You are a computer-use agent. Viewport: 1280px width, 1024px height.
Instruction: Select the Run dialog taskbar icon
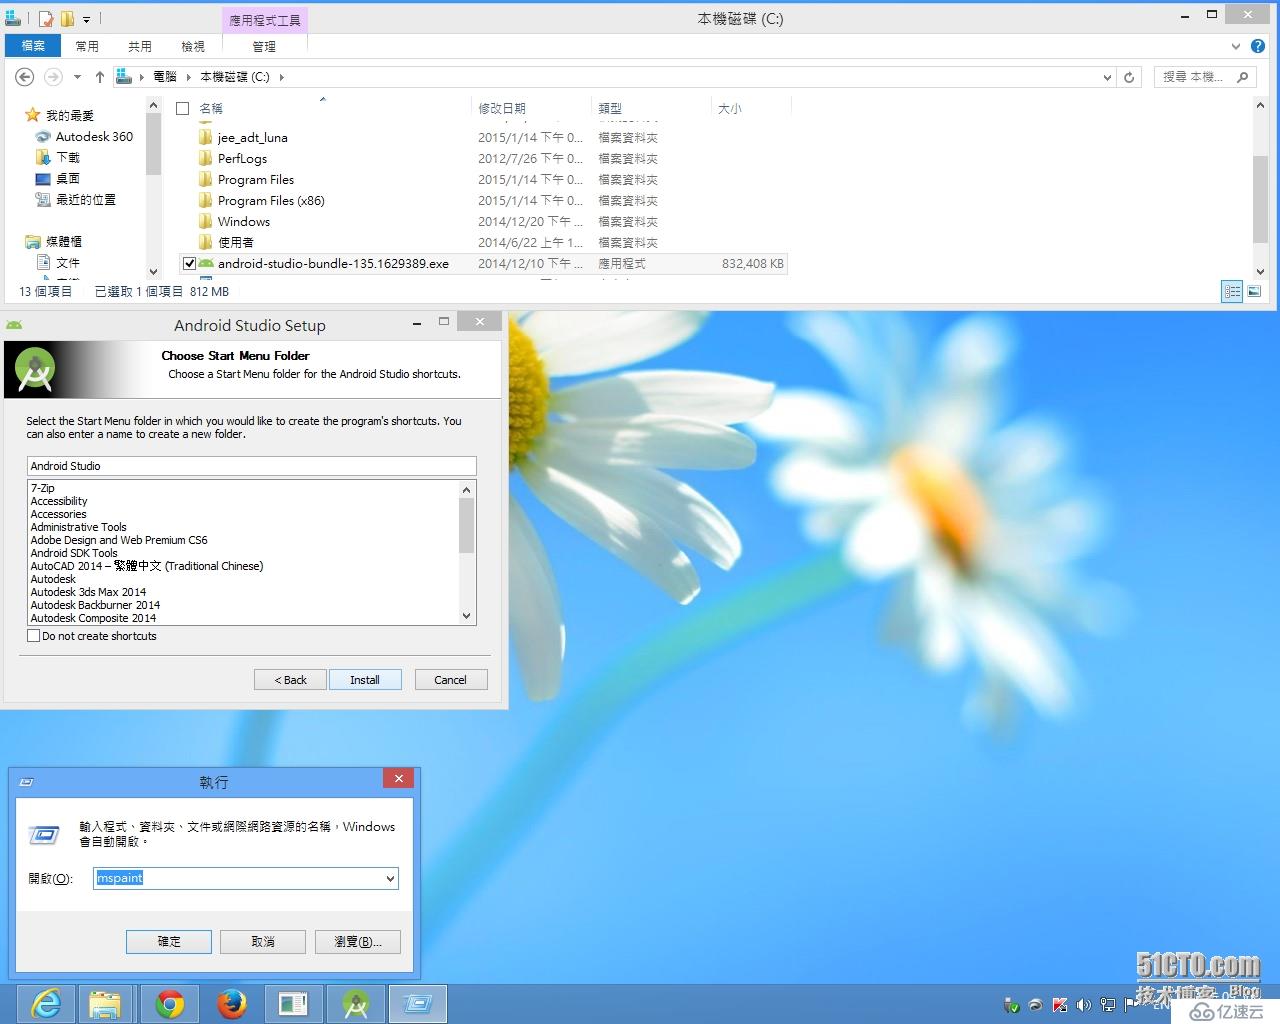click(417, 1004)
